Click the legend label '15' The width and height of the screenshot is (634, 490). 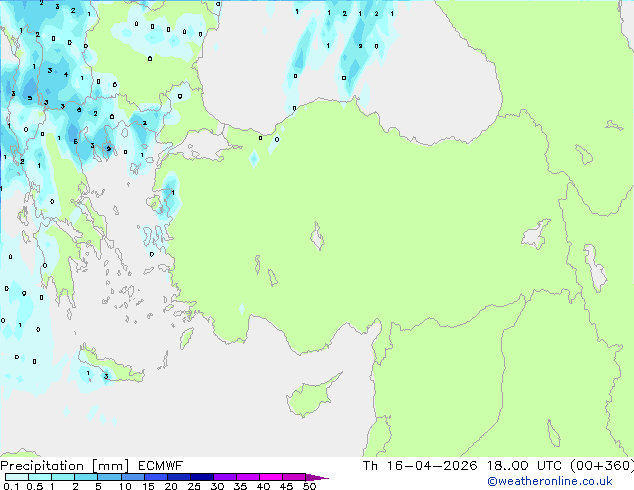click(x=148, y=486)
